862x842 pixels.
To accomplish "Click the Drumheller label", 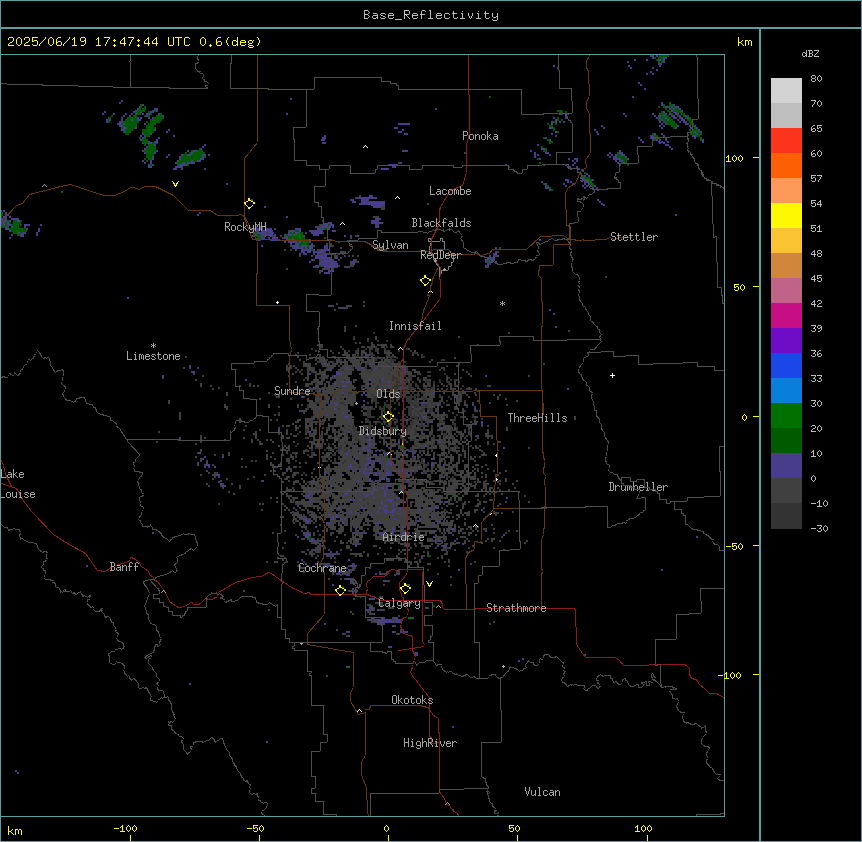I will click(x=638, y=487).
